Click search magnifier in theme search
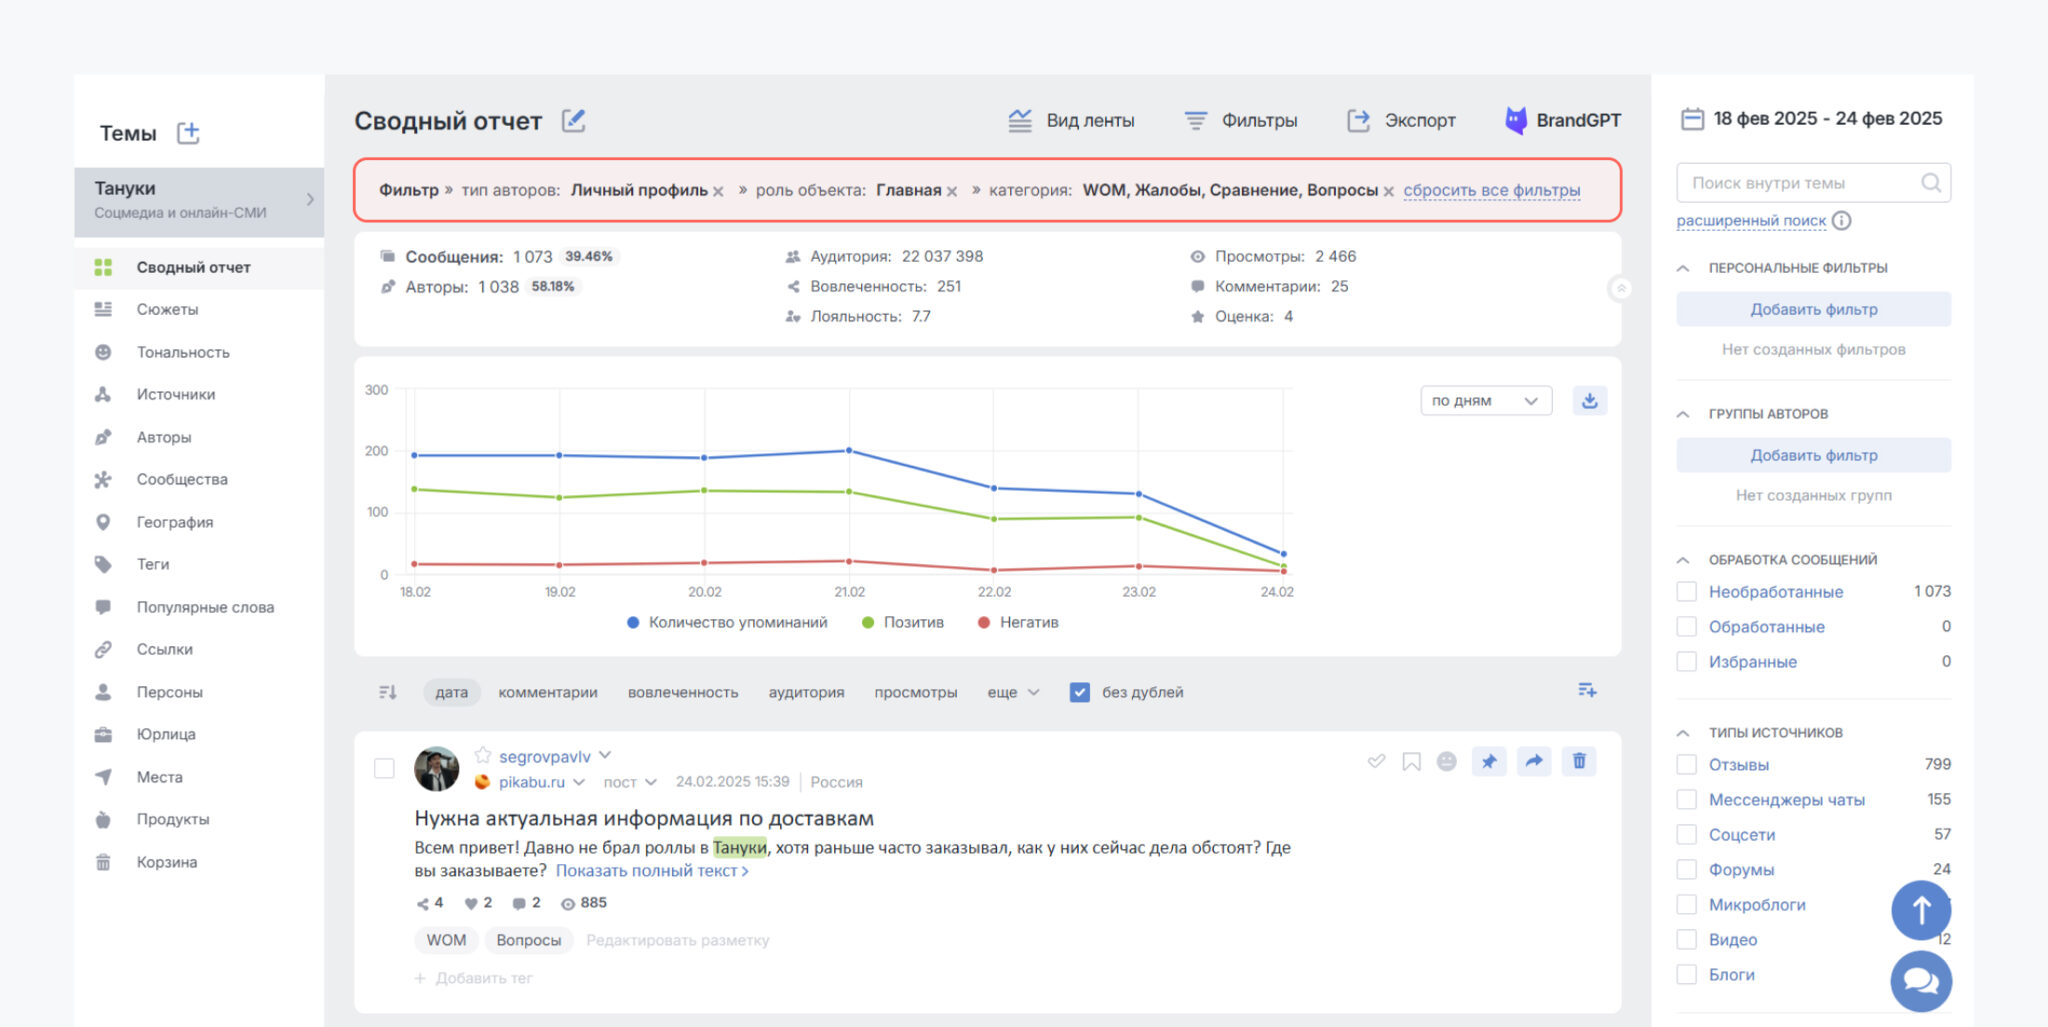The width and height of the screenshot is (2048, 1027). (x=1931, y=183)
